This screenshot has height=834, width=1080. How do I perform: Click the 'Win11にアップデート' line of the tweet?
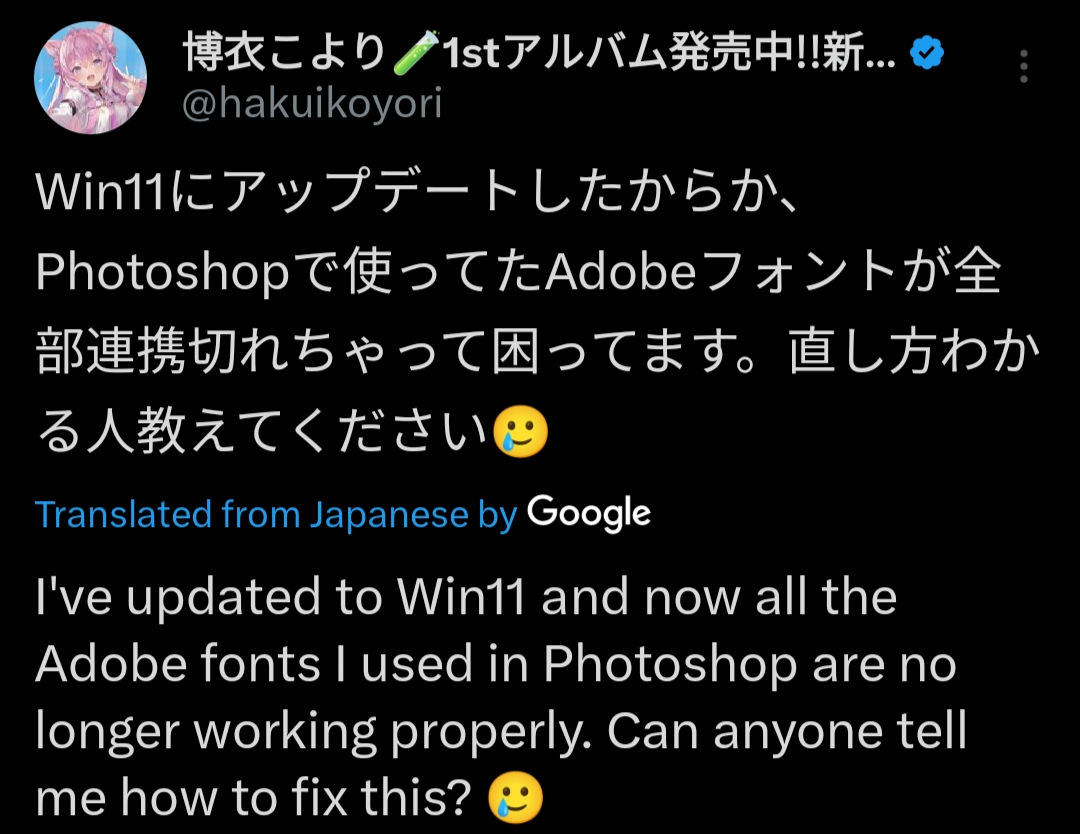[417, 191]
